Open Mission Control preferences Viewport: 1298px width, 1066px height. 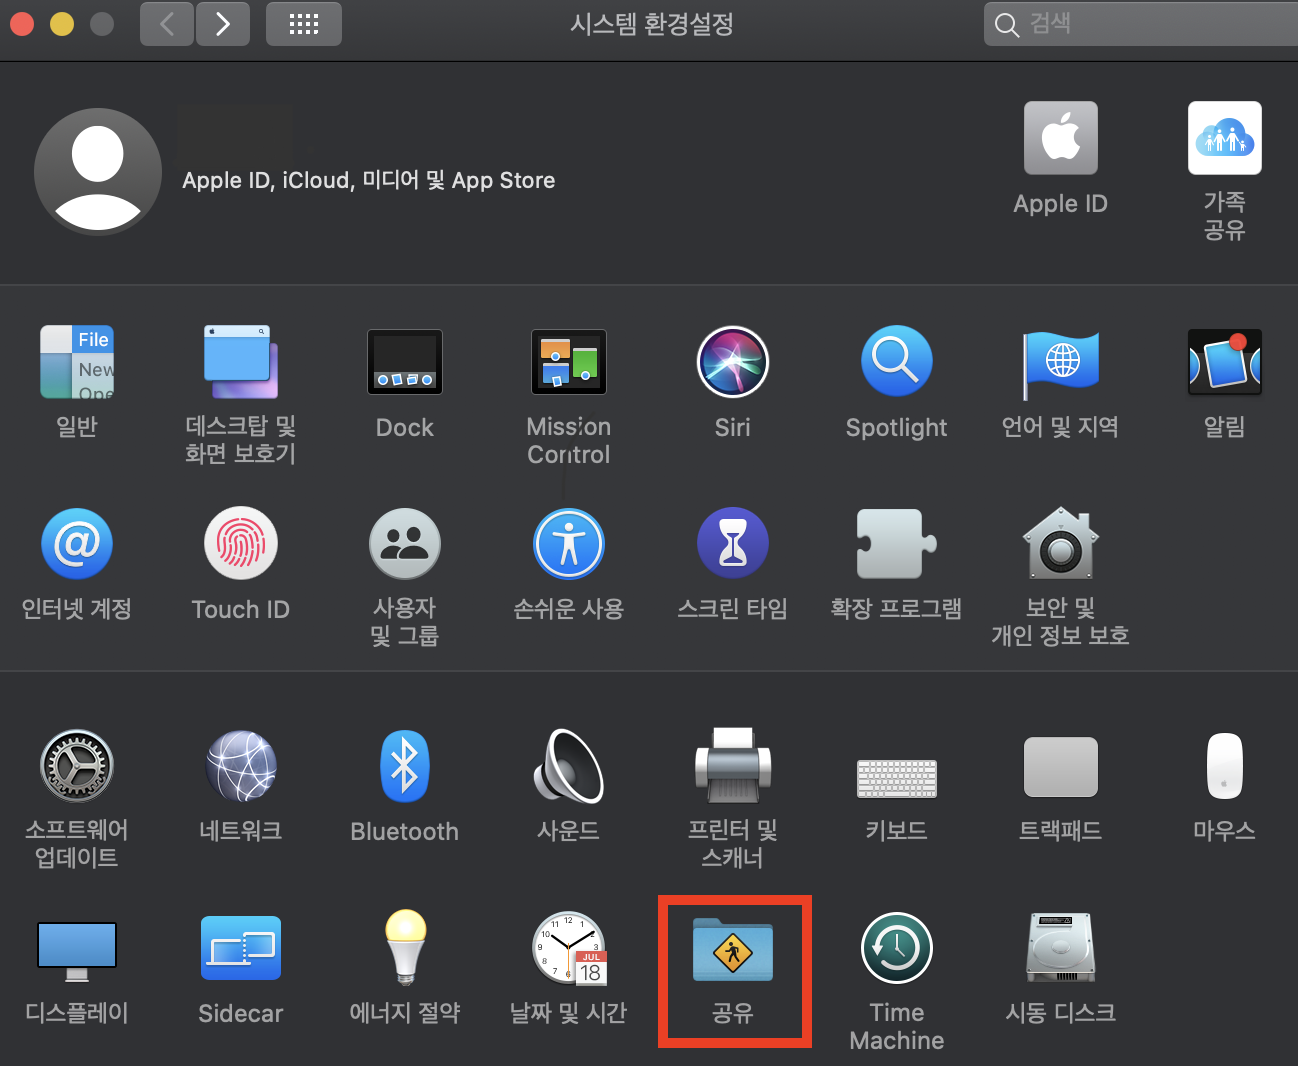(569, 362)
